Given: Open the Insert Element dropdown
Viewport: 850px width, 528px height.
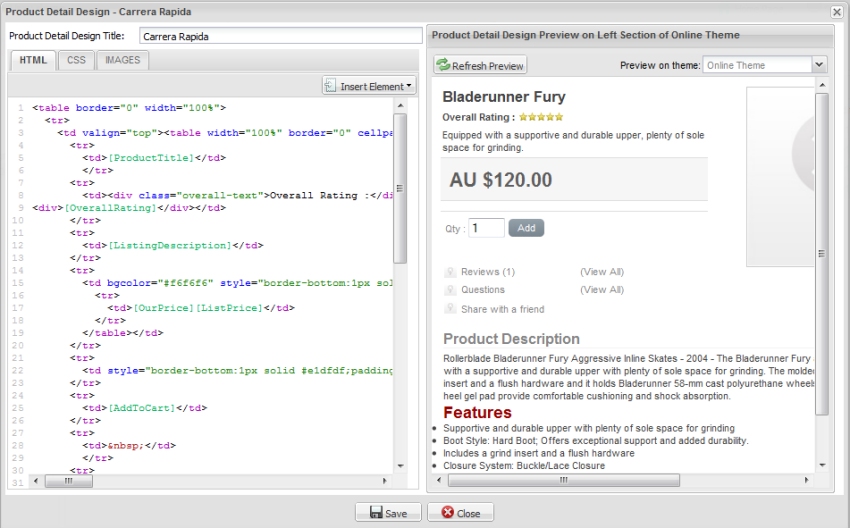Looking at the screenshot, I should pyautogui.click(x=369, y=86).
